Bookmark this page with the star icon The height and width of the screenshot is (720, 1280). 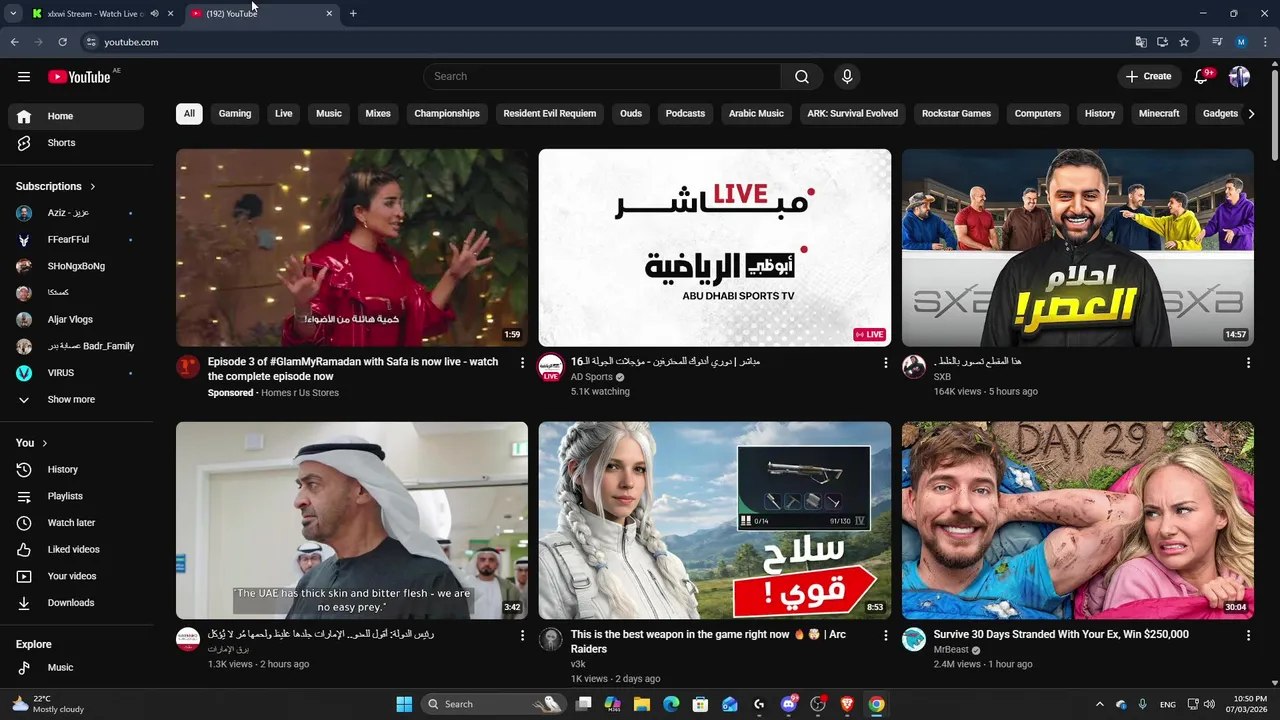1184,42
